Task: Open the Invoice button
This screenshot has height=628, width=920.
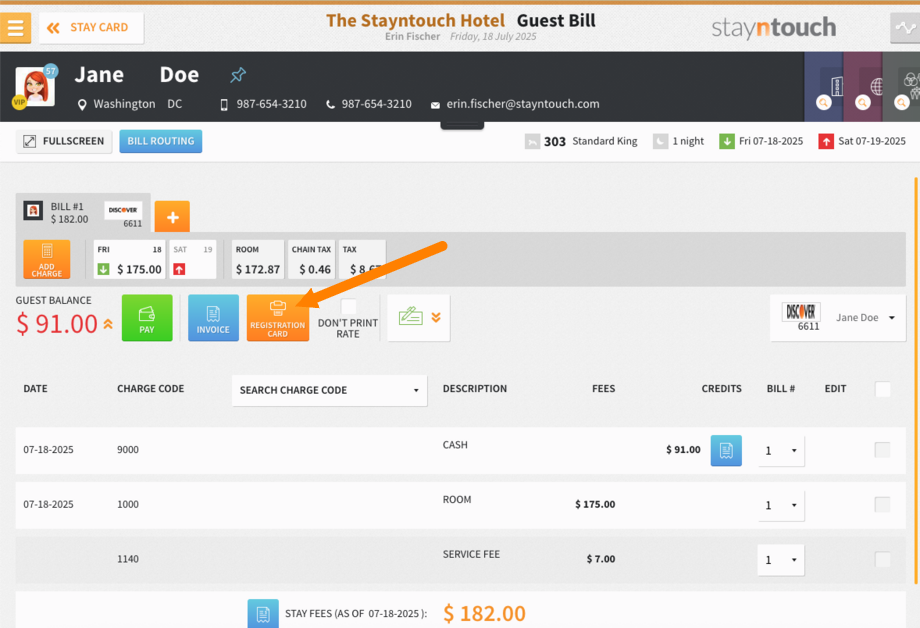Action: click(x=213, y=318)
